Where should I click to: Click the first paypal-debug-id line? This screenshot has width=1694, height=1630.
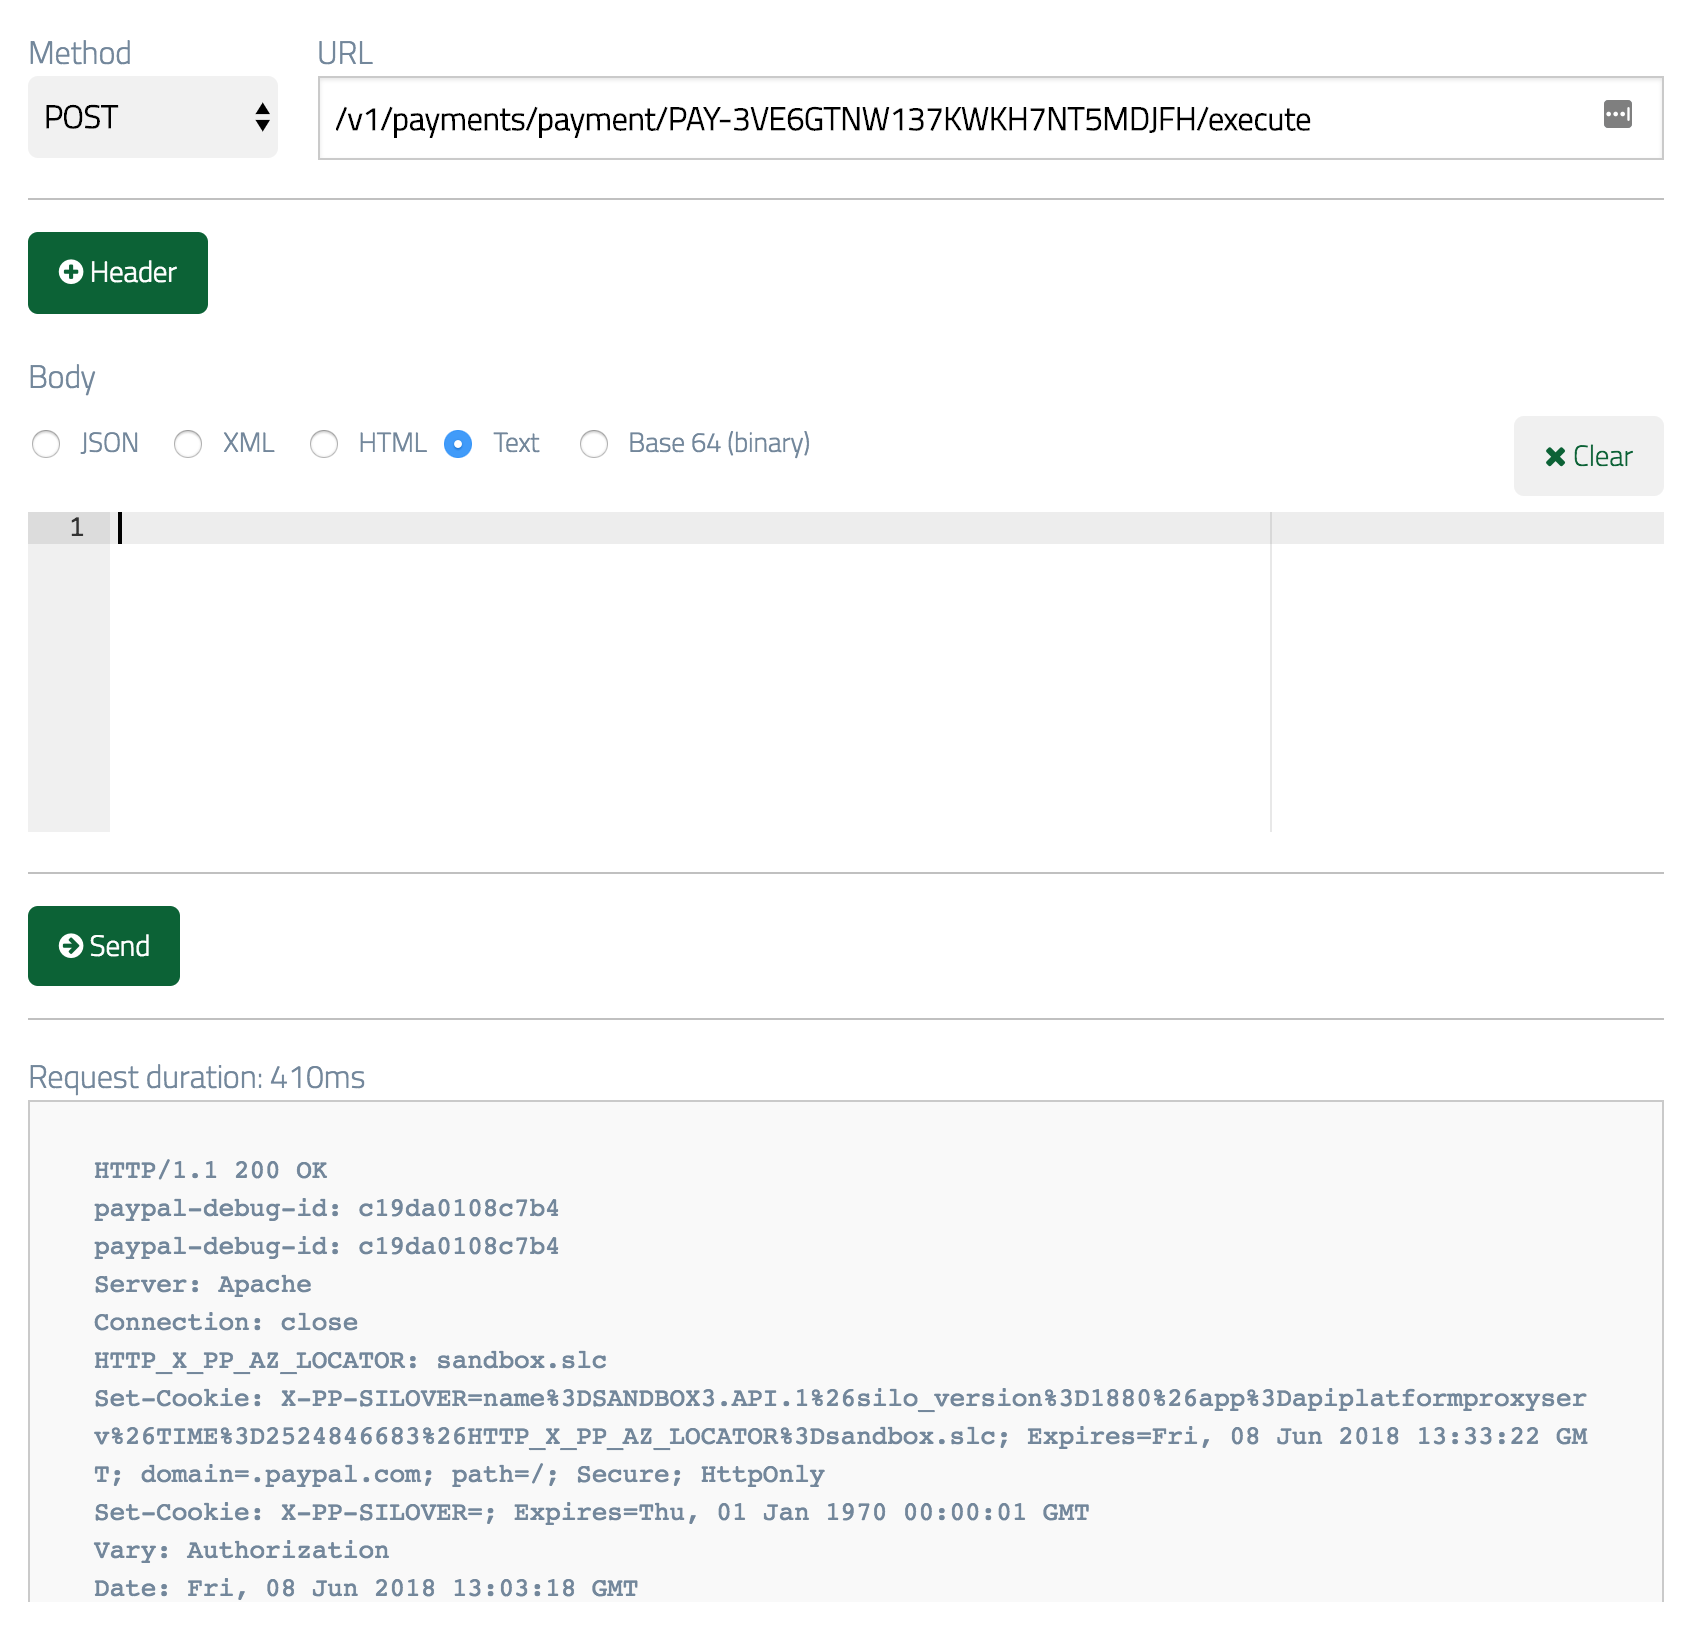tap(326, 1208)
